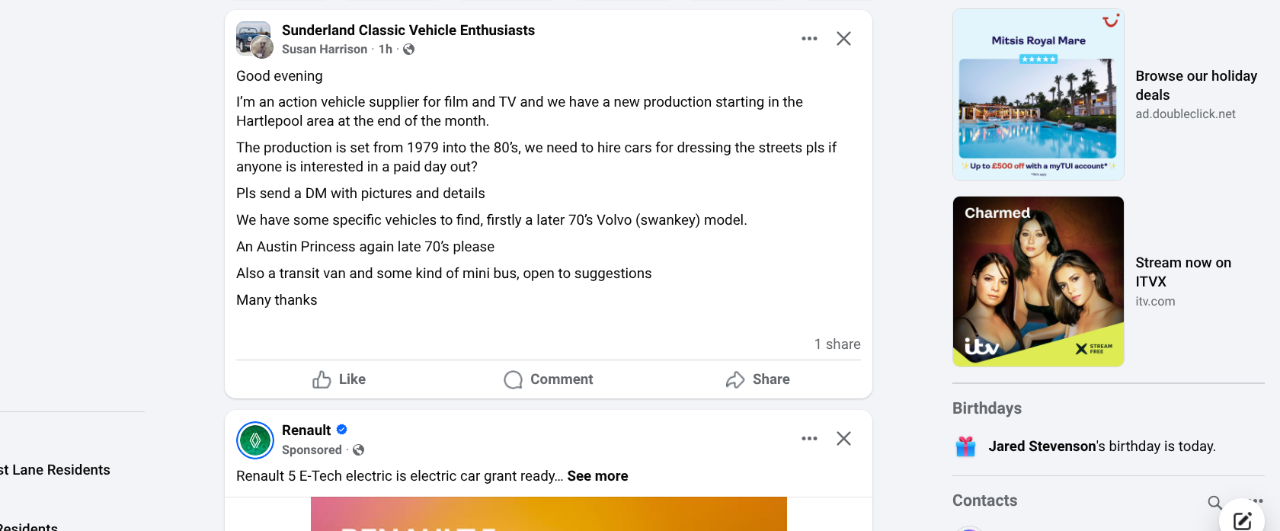Open the group profile picture thumbnail
This screenshot has width=1280, height=531.
(253, 39)
